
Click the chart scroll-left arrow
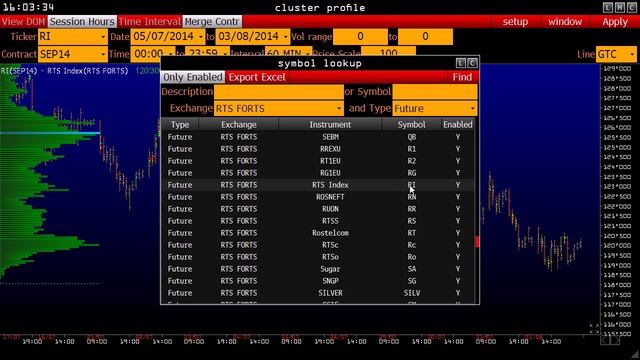(x=605, y=340)
